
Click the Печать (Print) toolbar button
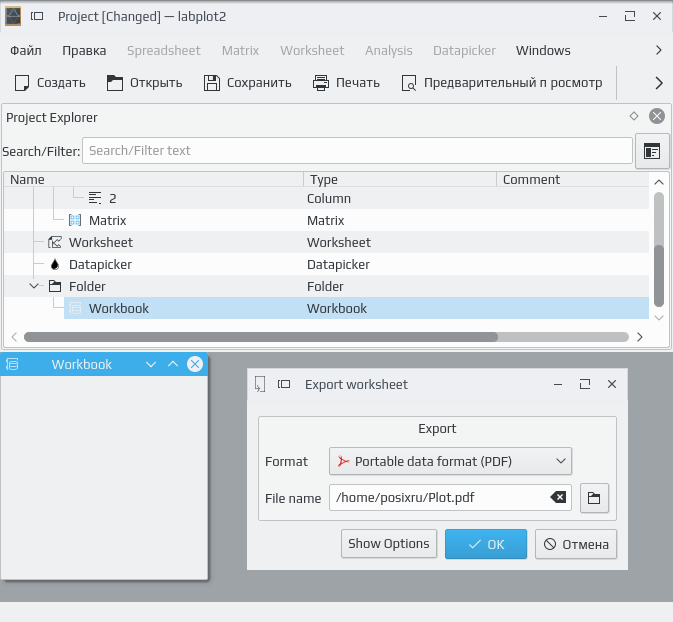click(x=346, y=83)
